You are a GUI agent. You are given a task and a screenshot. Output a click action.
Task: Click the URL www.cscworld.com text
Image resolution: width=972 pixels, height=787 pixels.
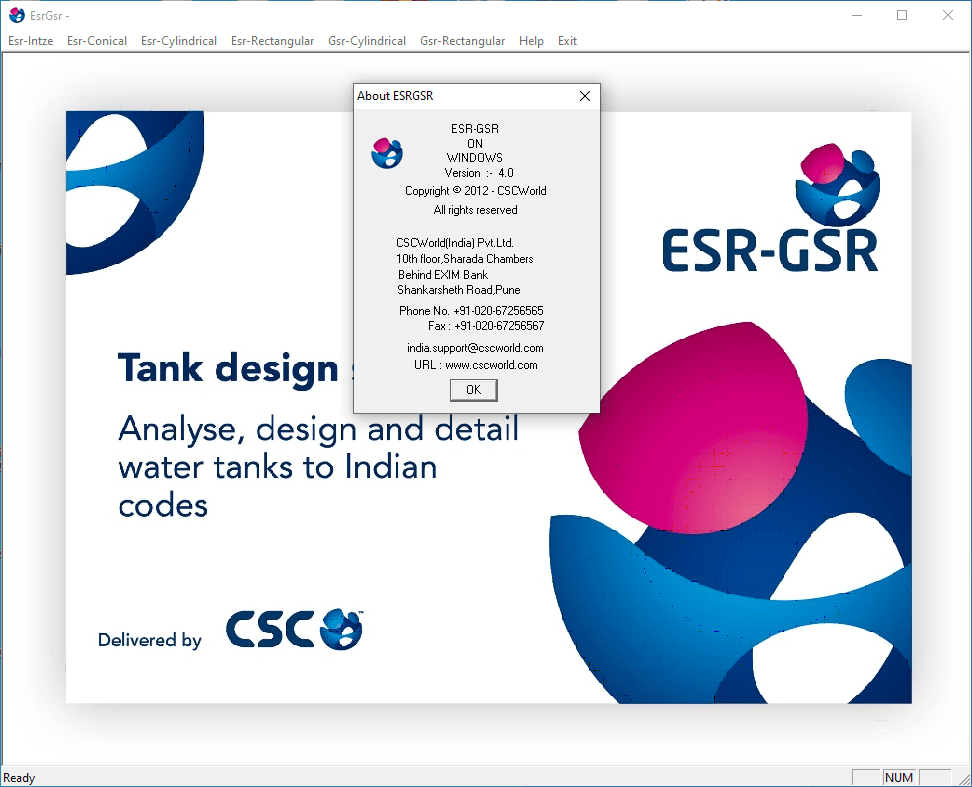(x=475, y=365)
